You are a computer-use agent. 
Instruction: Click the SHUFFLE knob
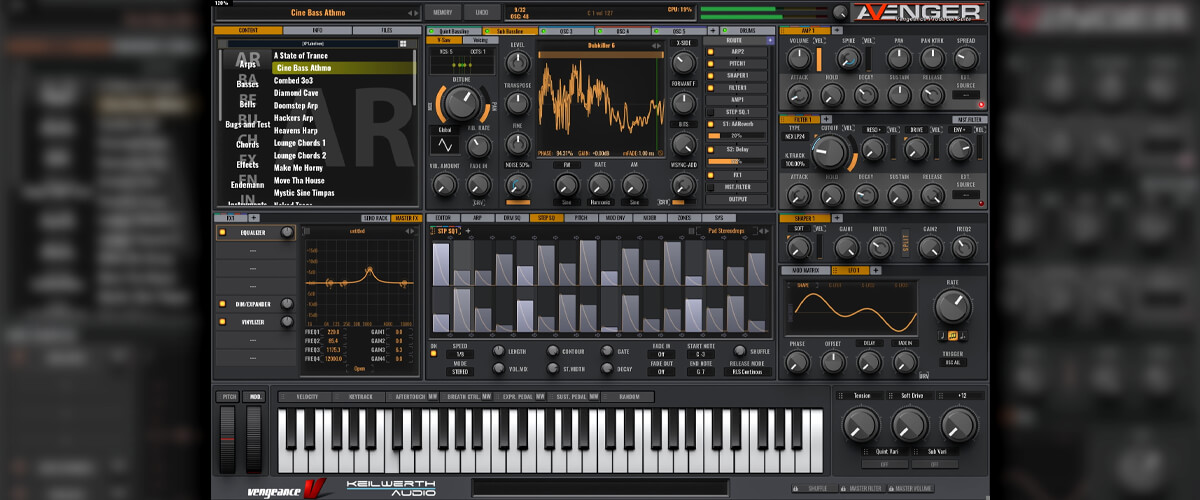pyautogui.click(x=739, y=351)
